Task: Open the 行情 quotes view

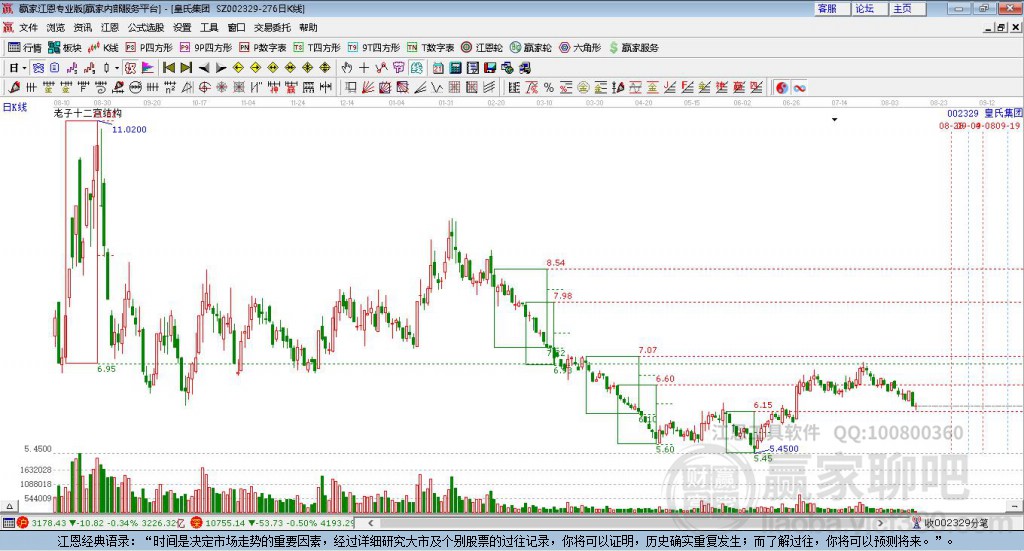Action: pyautogui.click(x=25, y=48)
